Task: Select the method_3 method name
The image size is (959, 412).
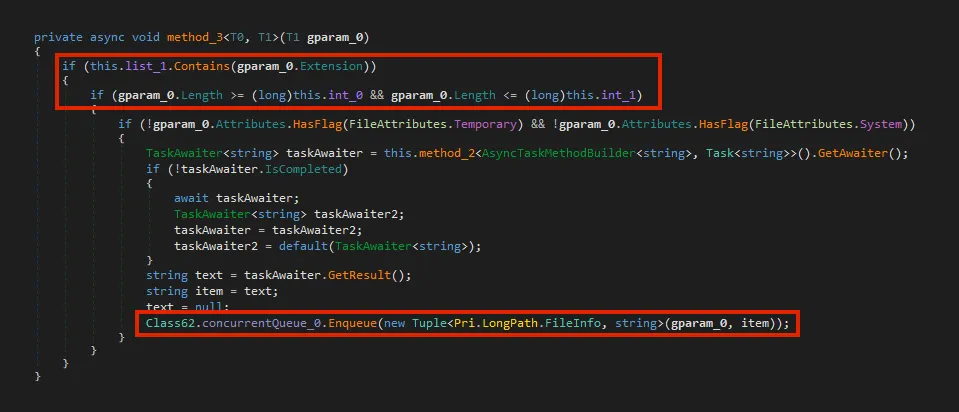Action: [195, 37]
